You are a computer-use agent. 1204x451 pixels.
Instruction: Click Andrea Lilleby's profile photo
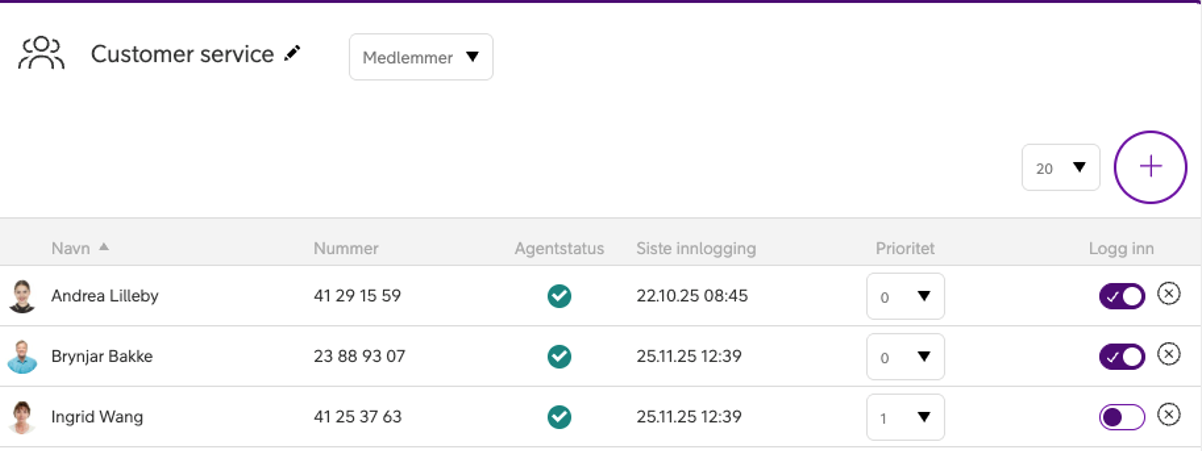(22, 296)
